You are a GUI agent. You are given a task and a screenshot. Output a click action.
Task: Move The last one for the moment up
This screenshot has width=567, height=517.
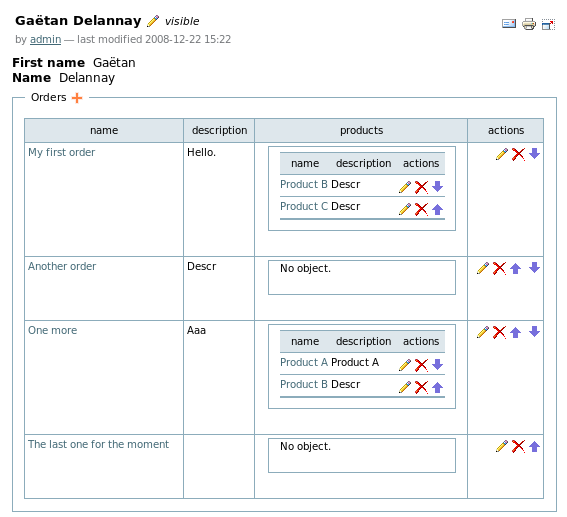534,446
